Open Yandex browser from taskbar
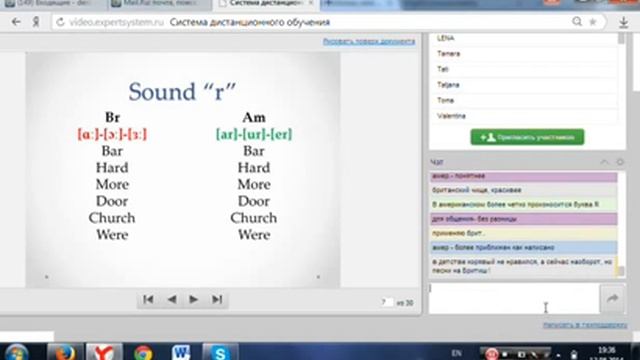 pyautogui.click(x=104, y=352)
